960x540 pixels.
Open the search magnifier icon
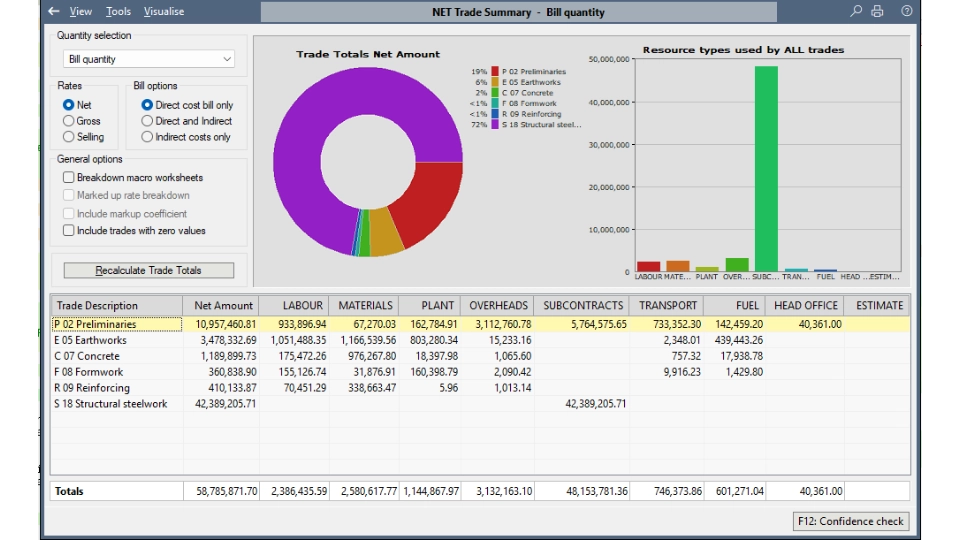855,11
